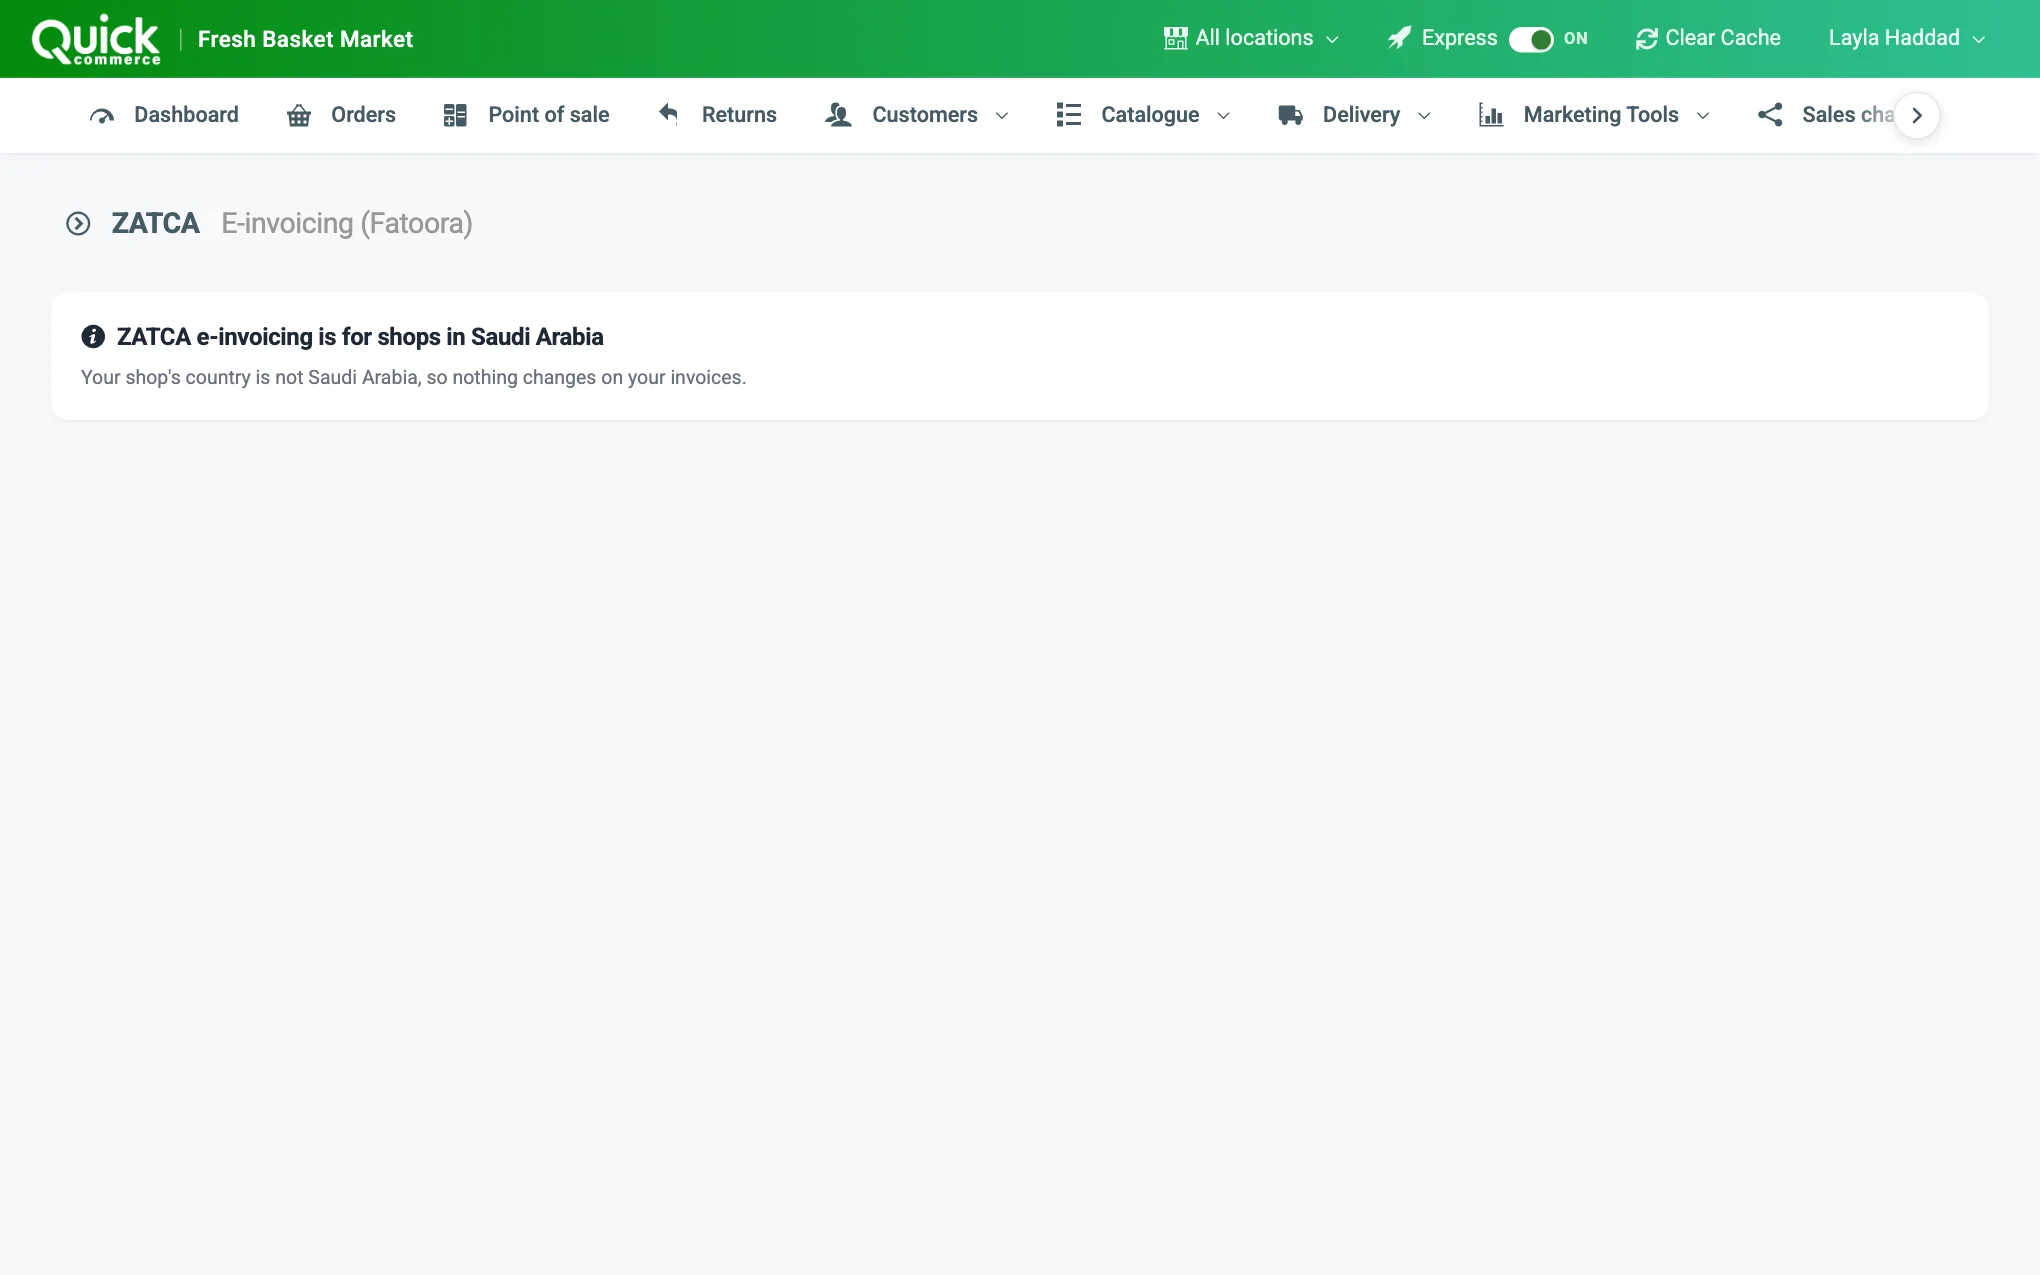
Task: Click the text "Your shop's country is not Saudi Arabia"
Action: (249, 377)
